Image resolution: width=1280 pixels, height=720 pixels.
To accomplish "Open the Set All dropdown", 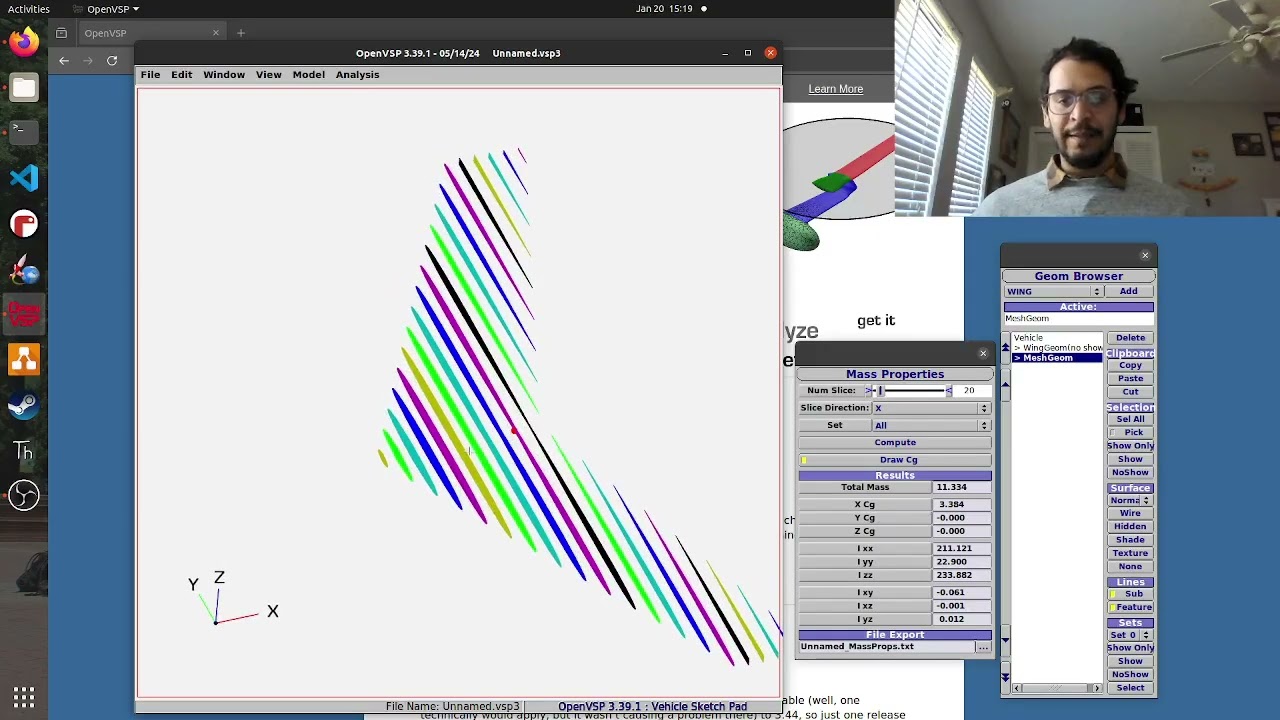I will pyautogui.click(x=932, y=426).
